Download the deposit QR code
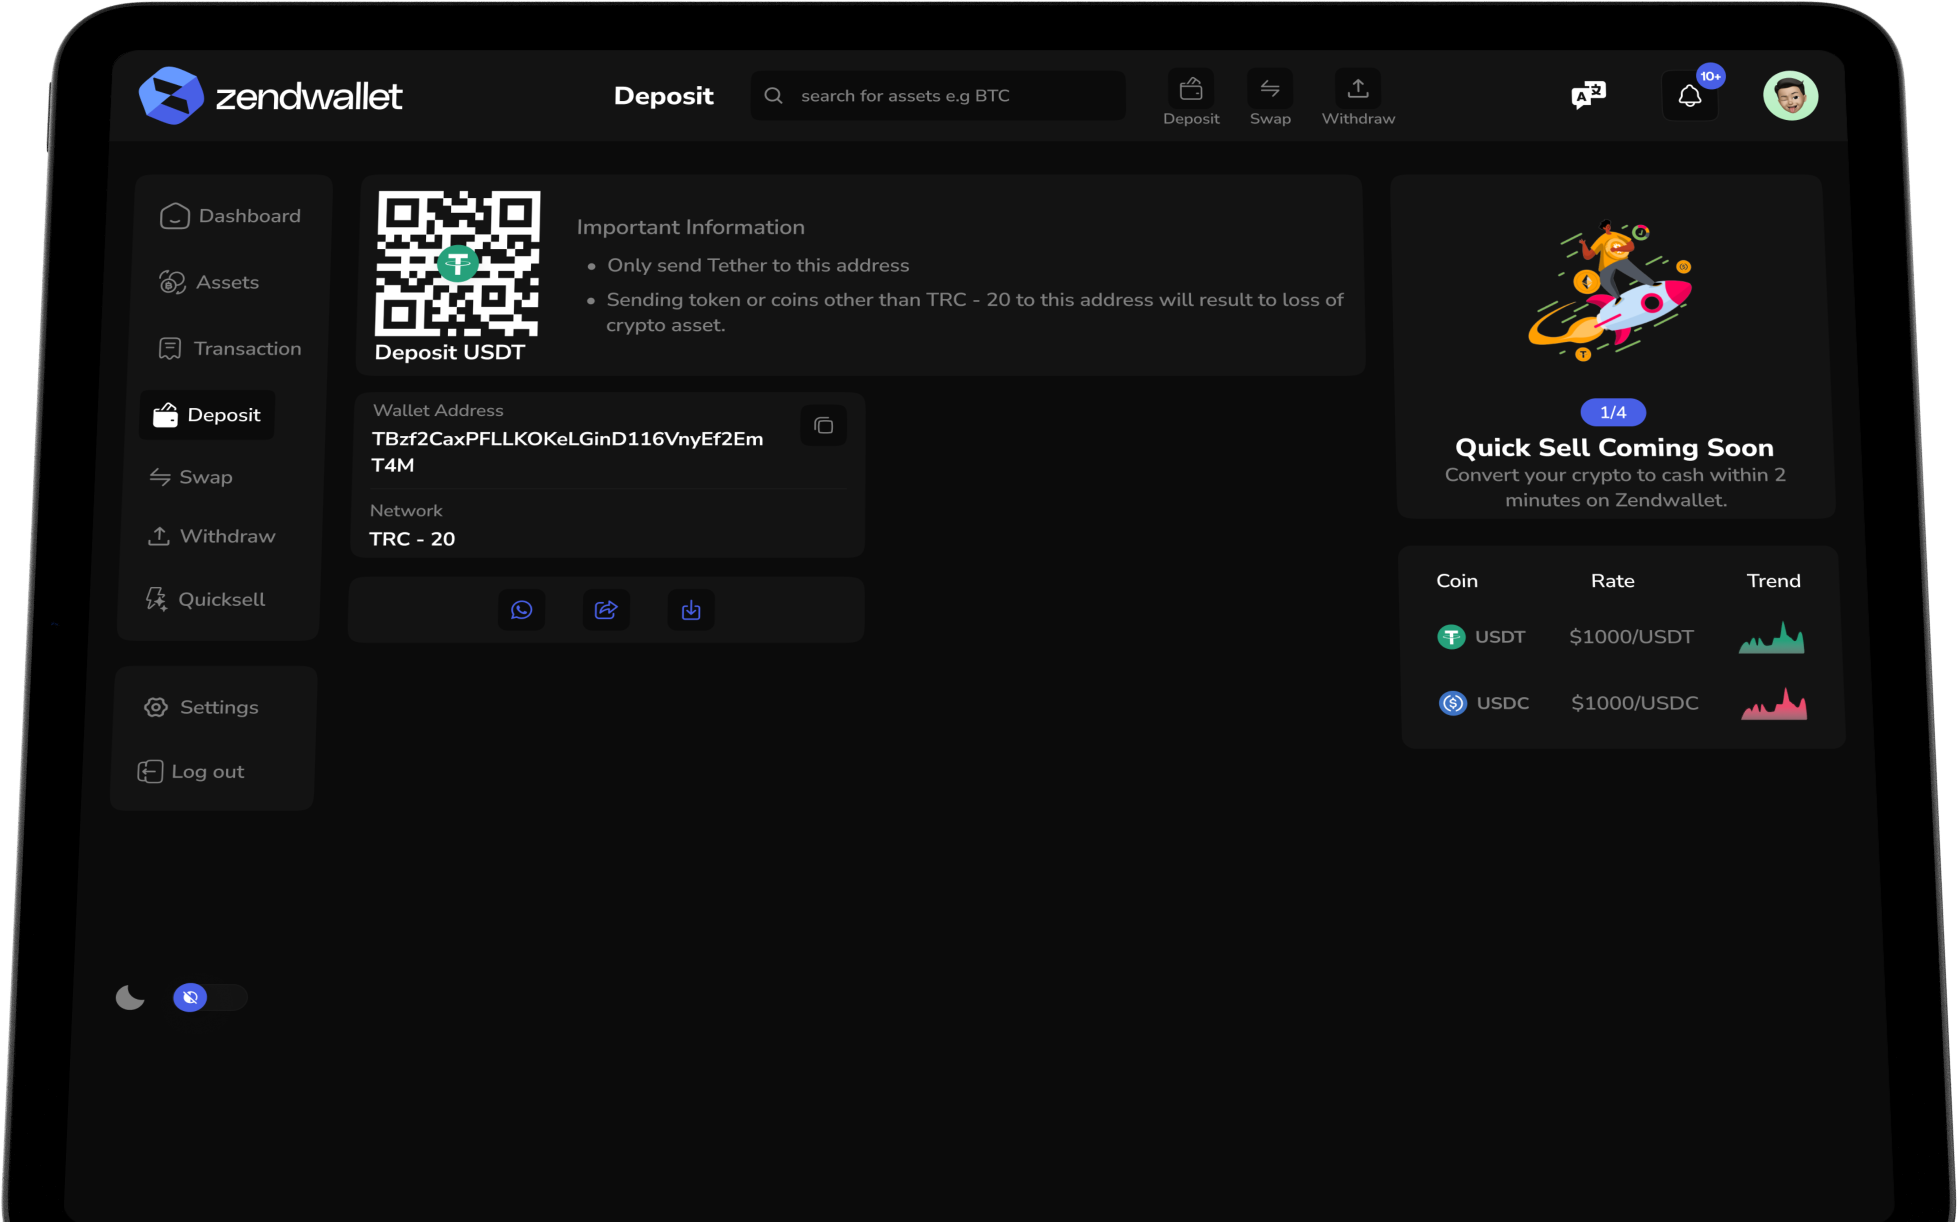Screen dimensions: 1957x1222 [690, 609]
